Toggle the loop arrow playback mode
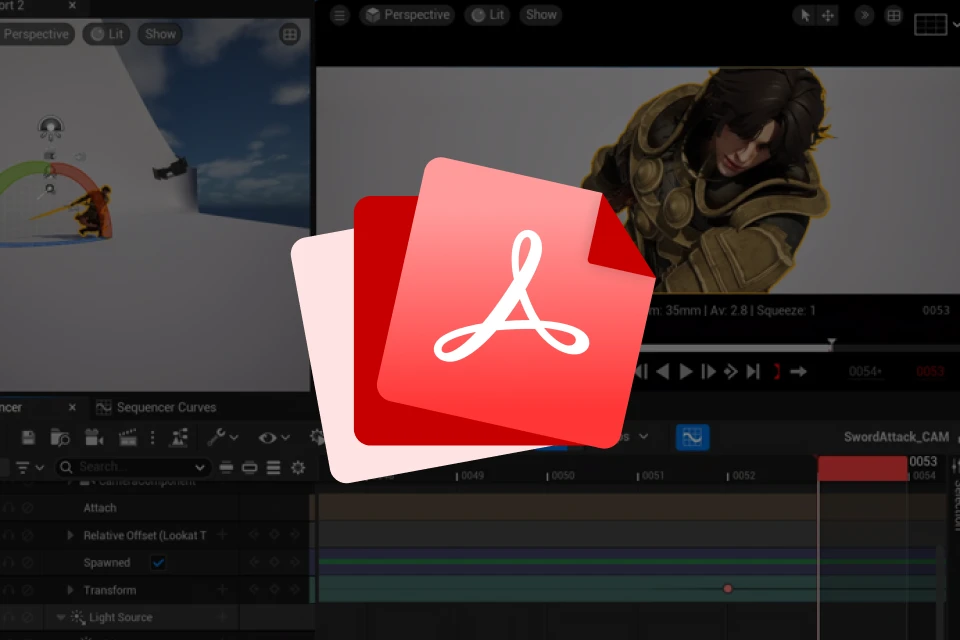 tap(798, 372)
